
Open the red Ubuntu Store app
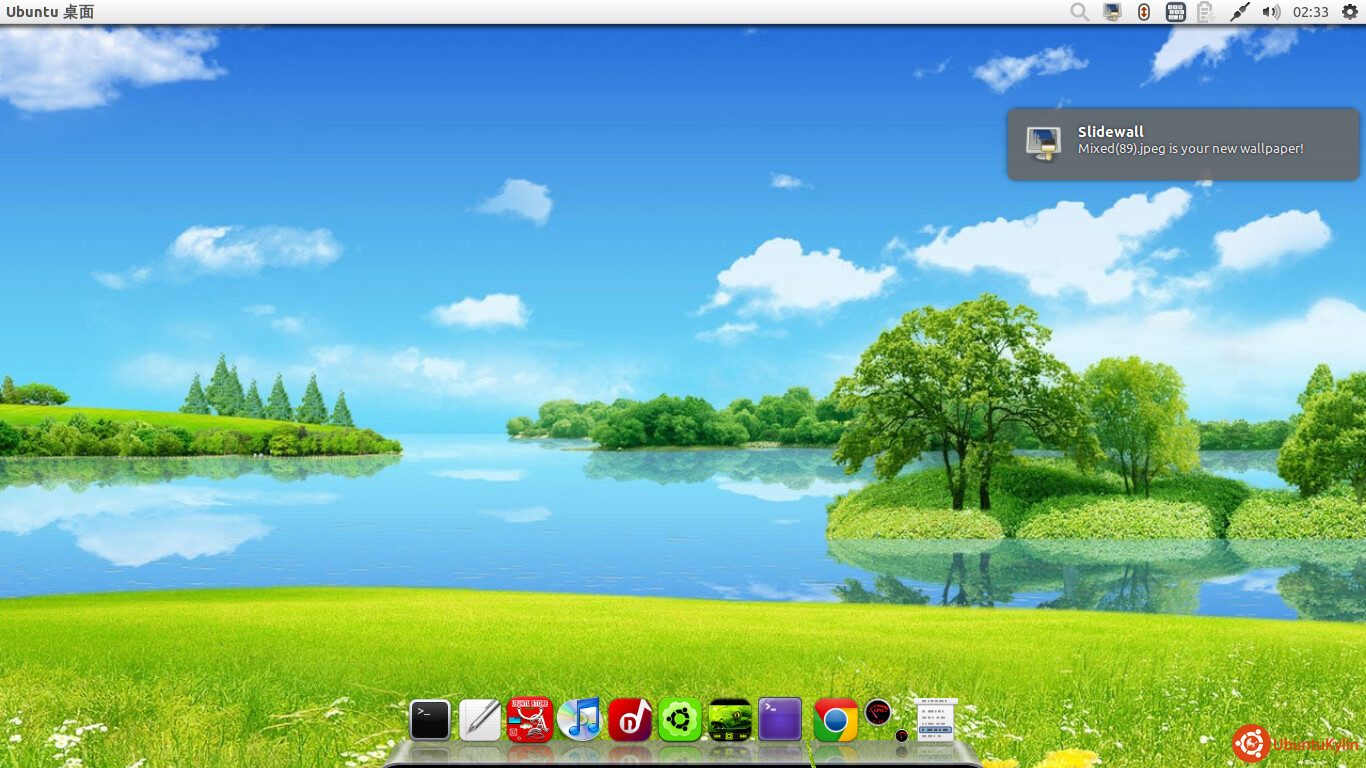click(530, 719)
